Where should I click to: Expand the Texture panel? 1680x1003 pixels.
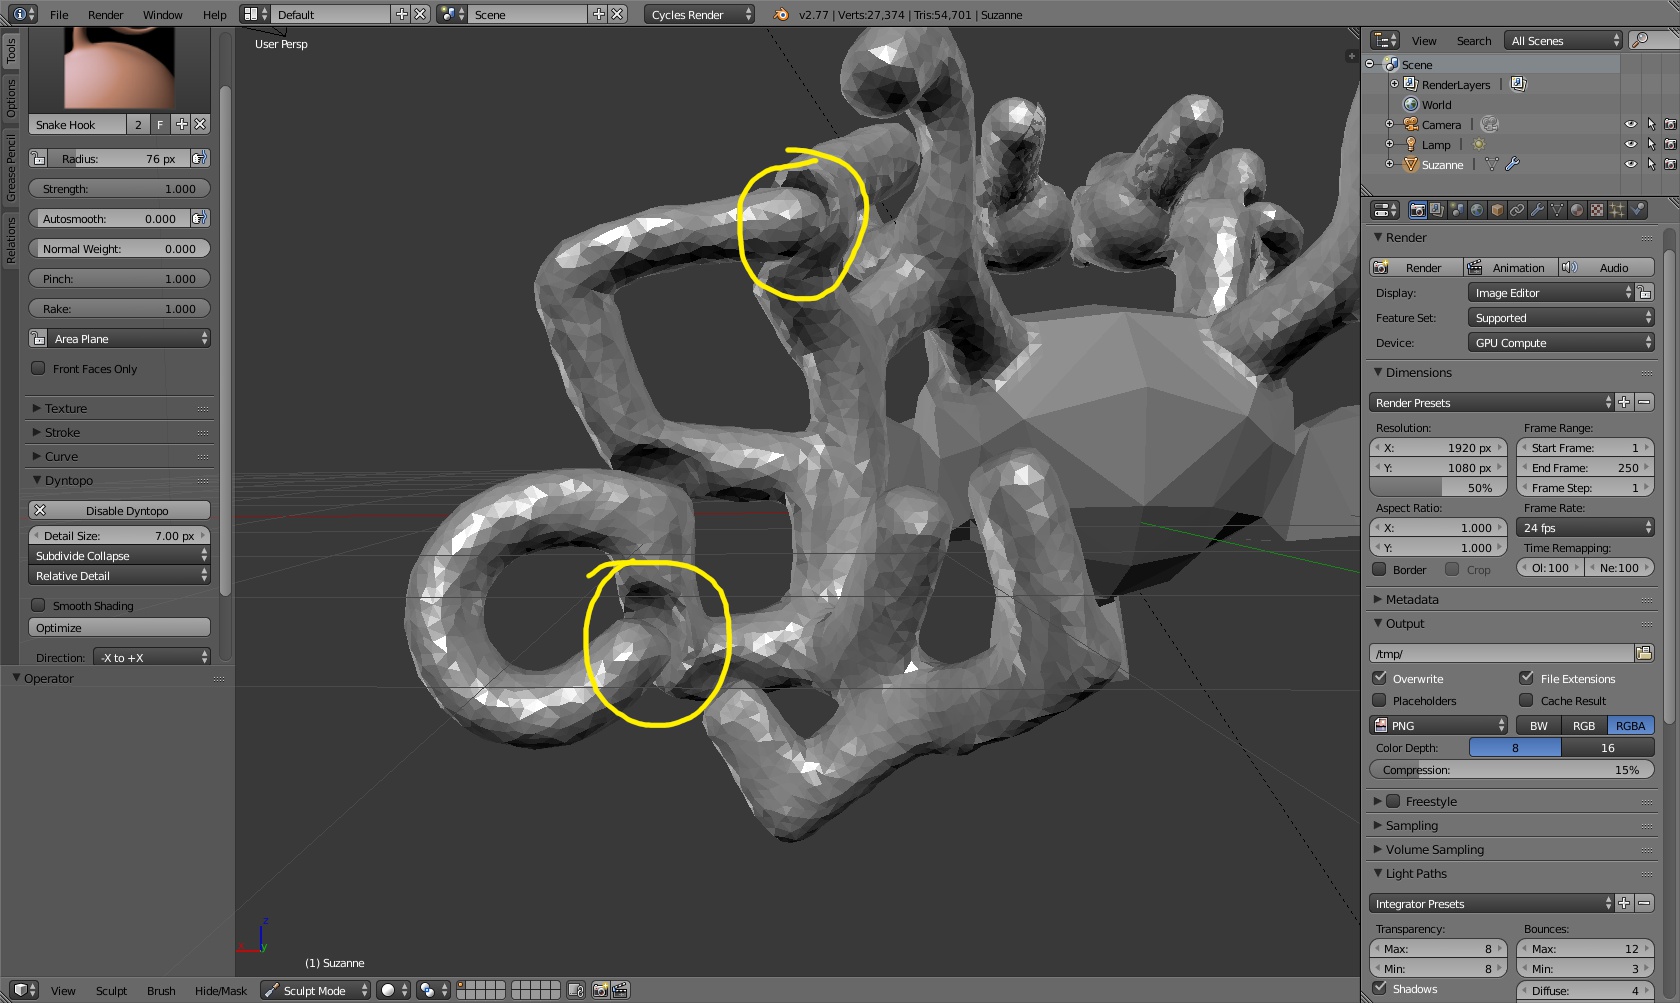(x=66, y=408)
